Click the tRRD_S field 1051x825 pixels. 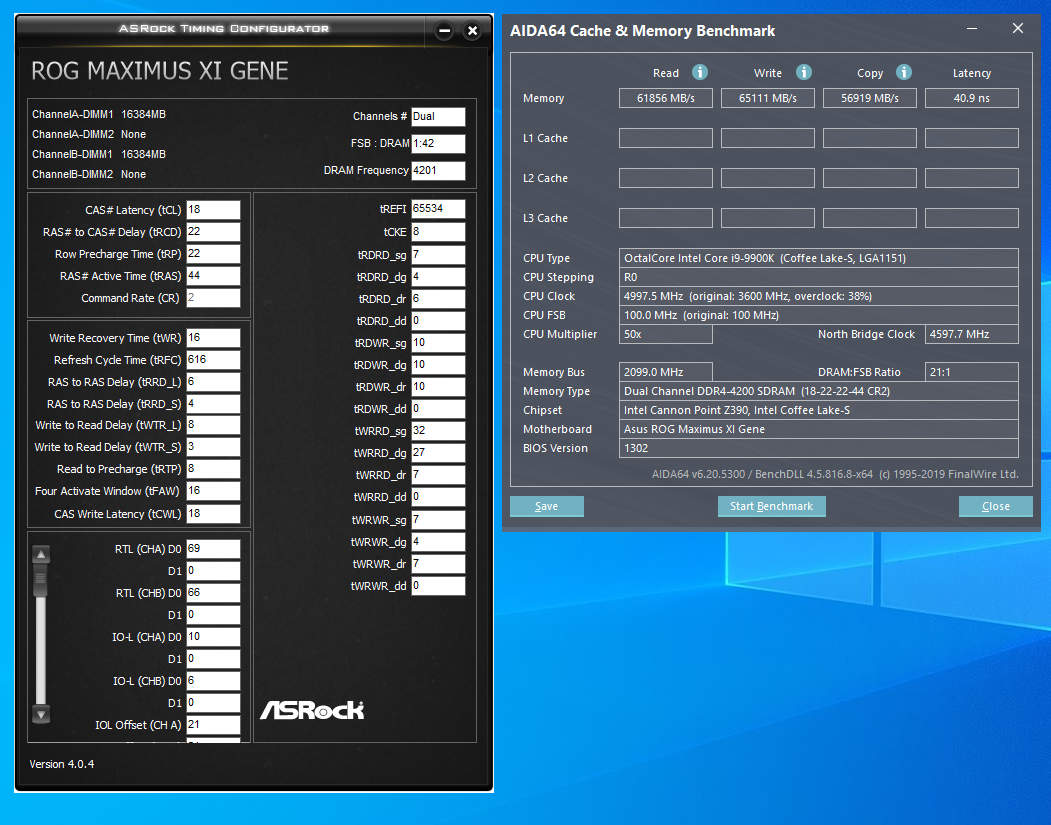tap(213, 404)
